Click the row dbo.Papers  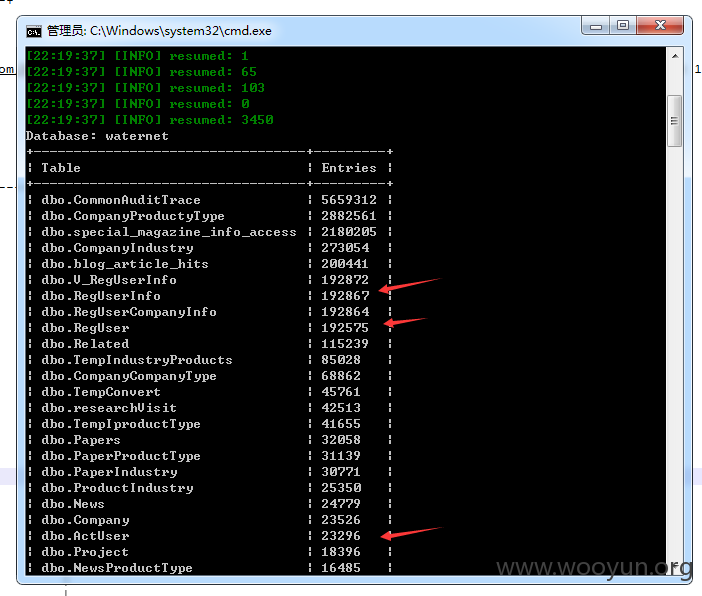(210, 440)
